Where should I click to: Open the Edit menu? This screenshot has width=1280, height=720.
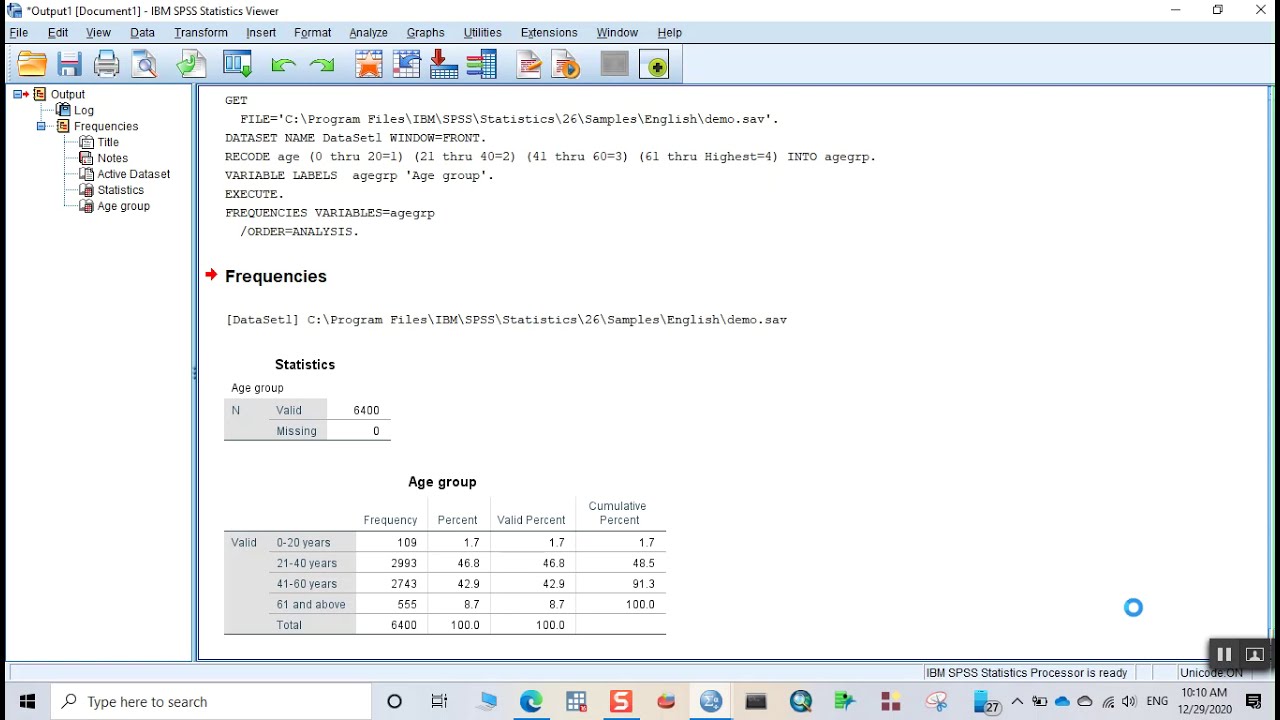click(x=58, y=33)
